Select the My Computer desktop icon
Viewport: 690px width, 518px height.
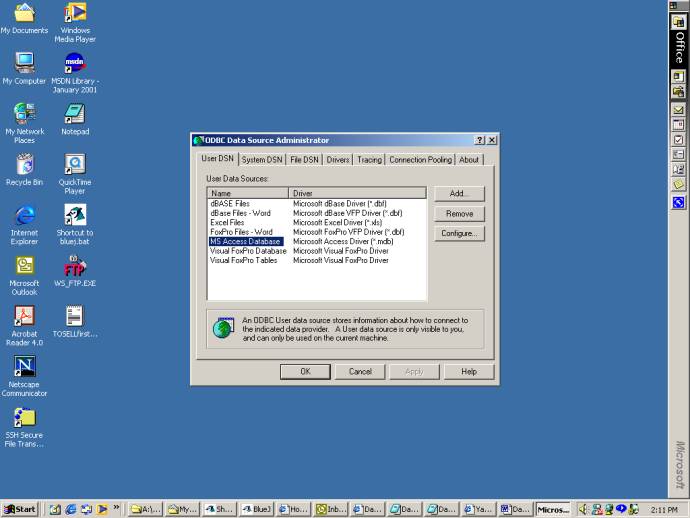click(x=24, y=68)
